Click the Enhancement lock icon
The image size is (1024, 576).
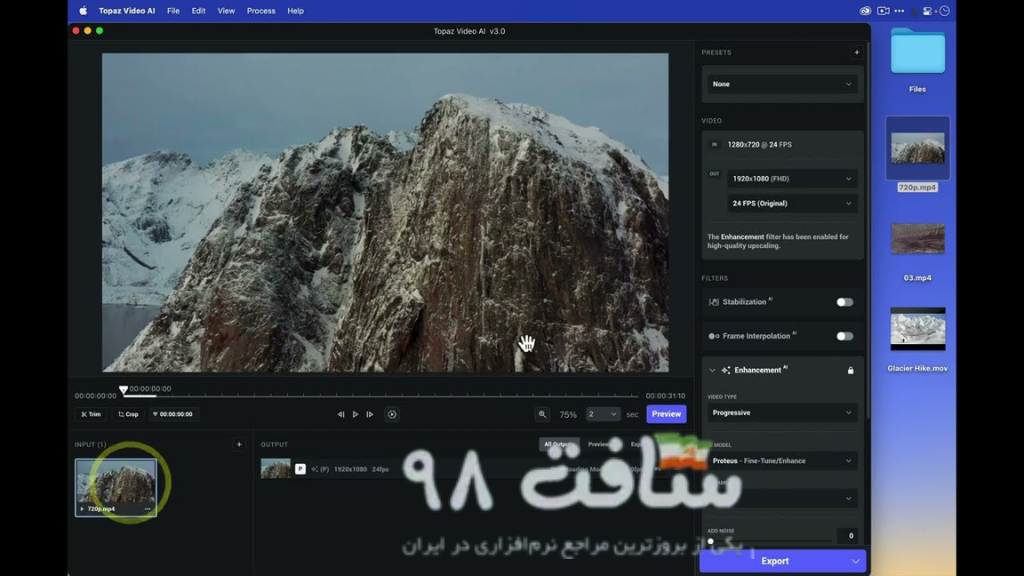coord(850,370)
